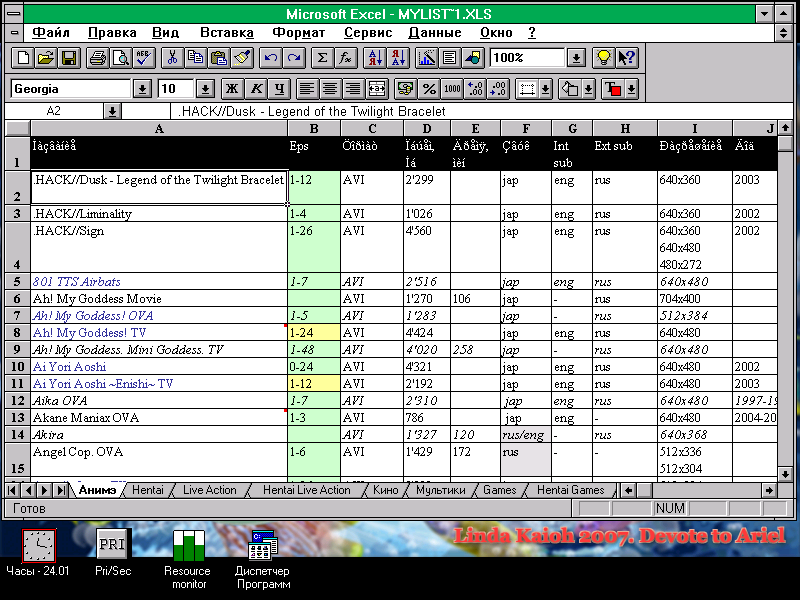Screen dimensions: 800x600
Task: Jump to the first sheet tab
Action: pyautogui.click(x=12, y=490)
